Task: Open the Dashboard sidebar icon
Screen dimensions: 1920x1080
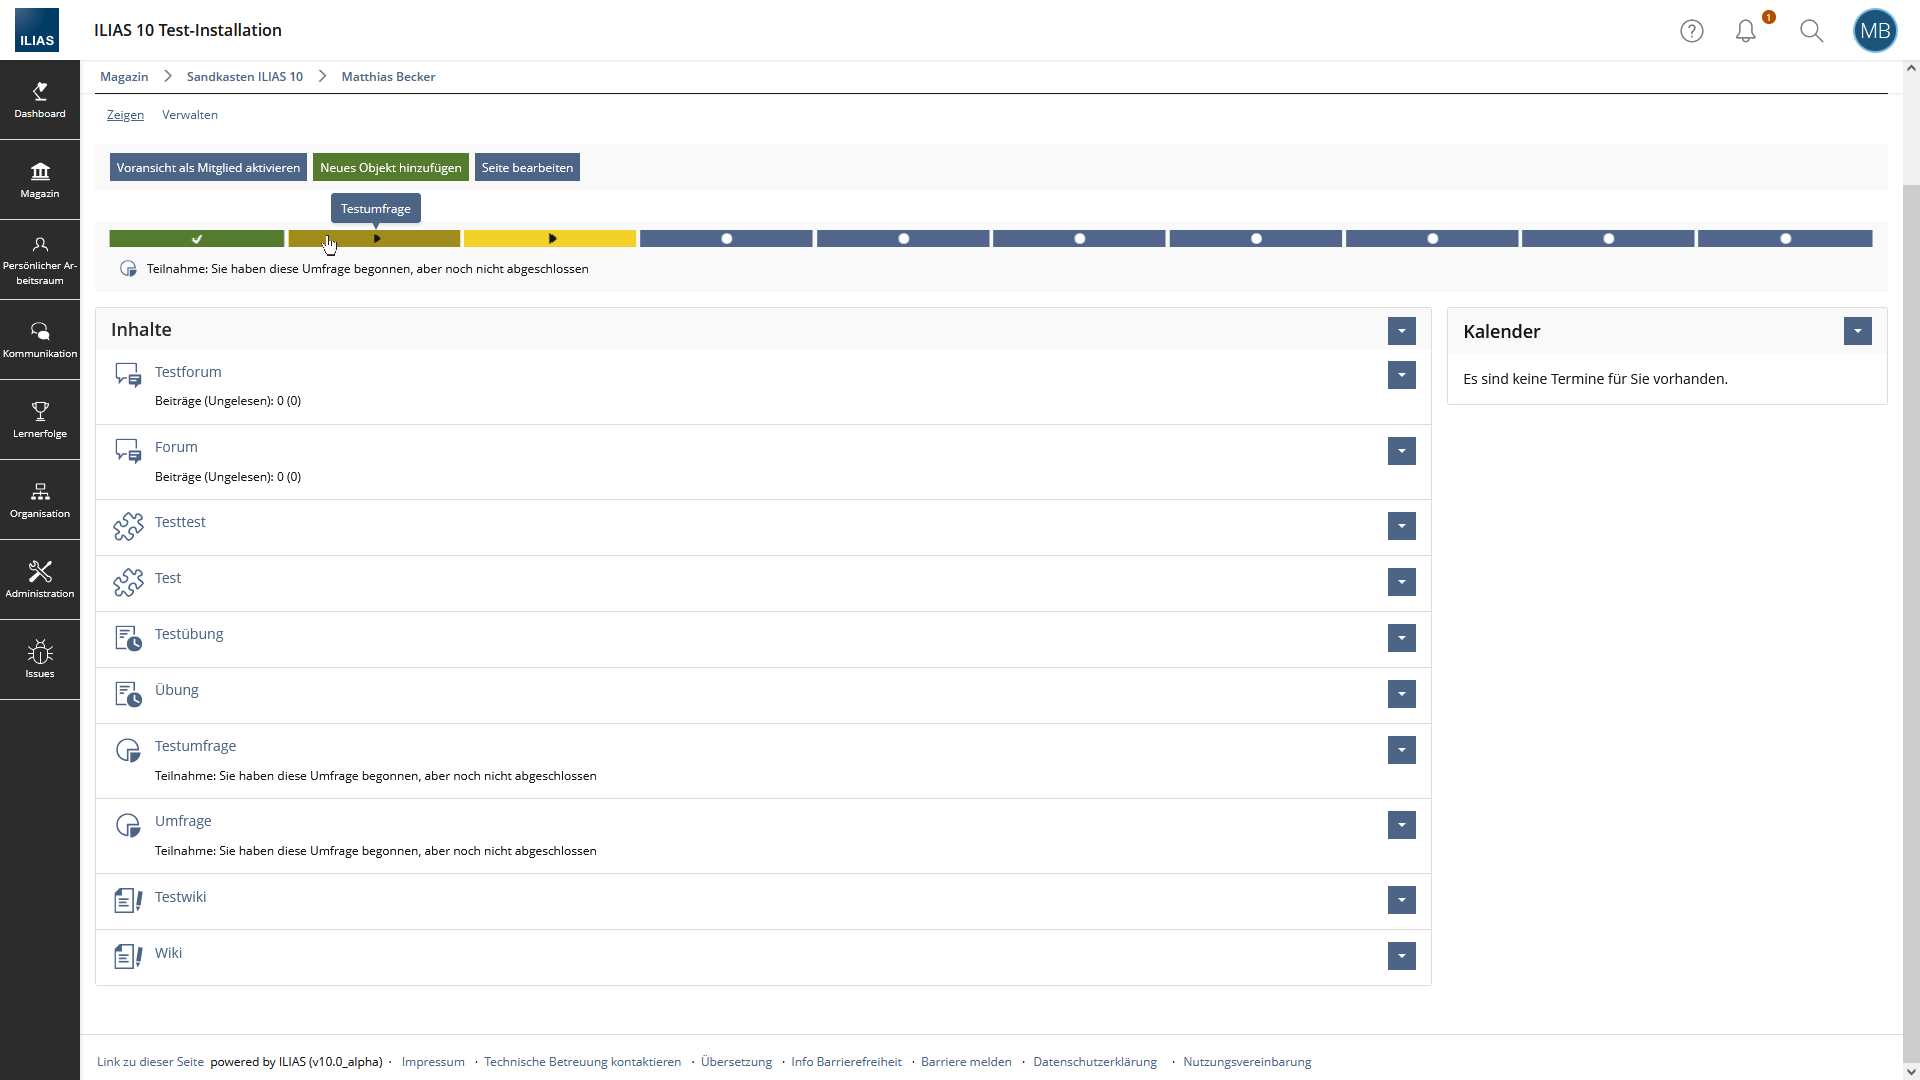Action: pyautogui.click(x=40, y=99)
